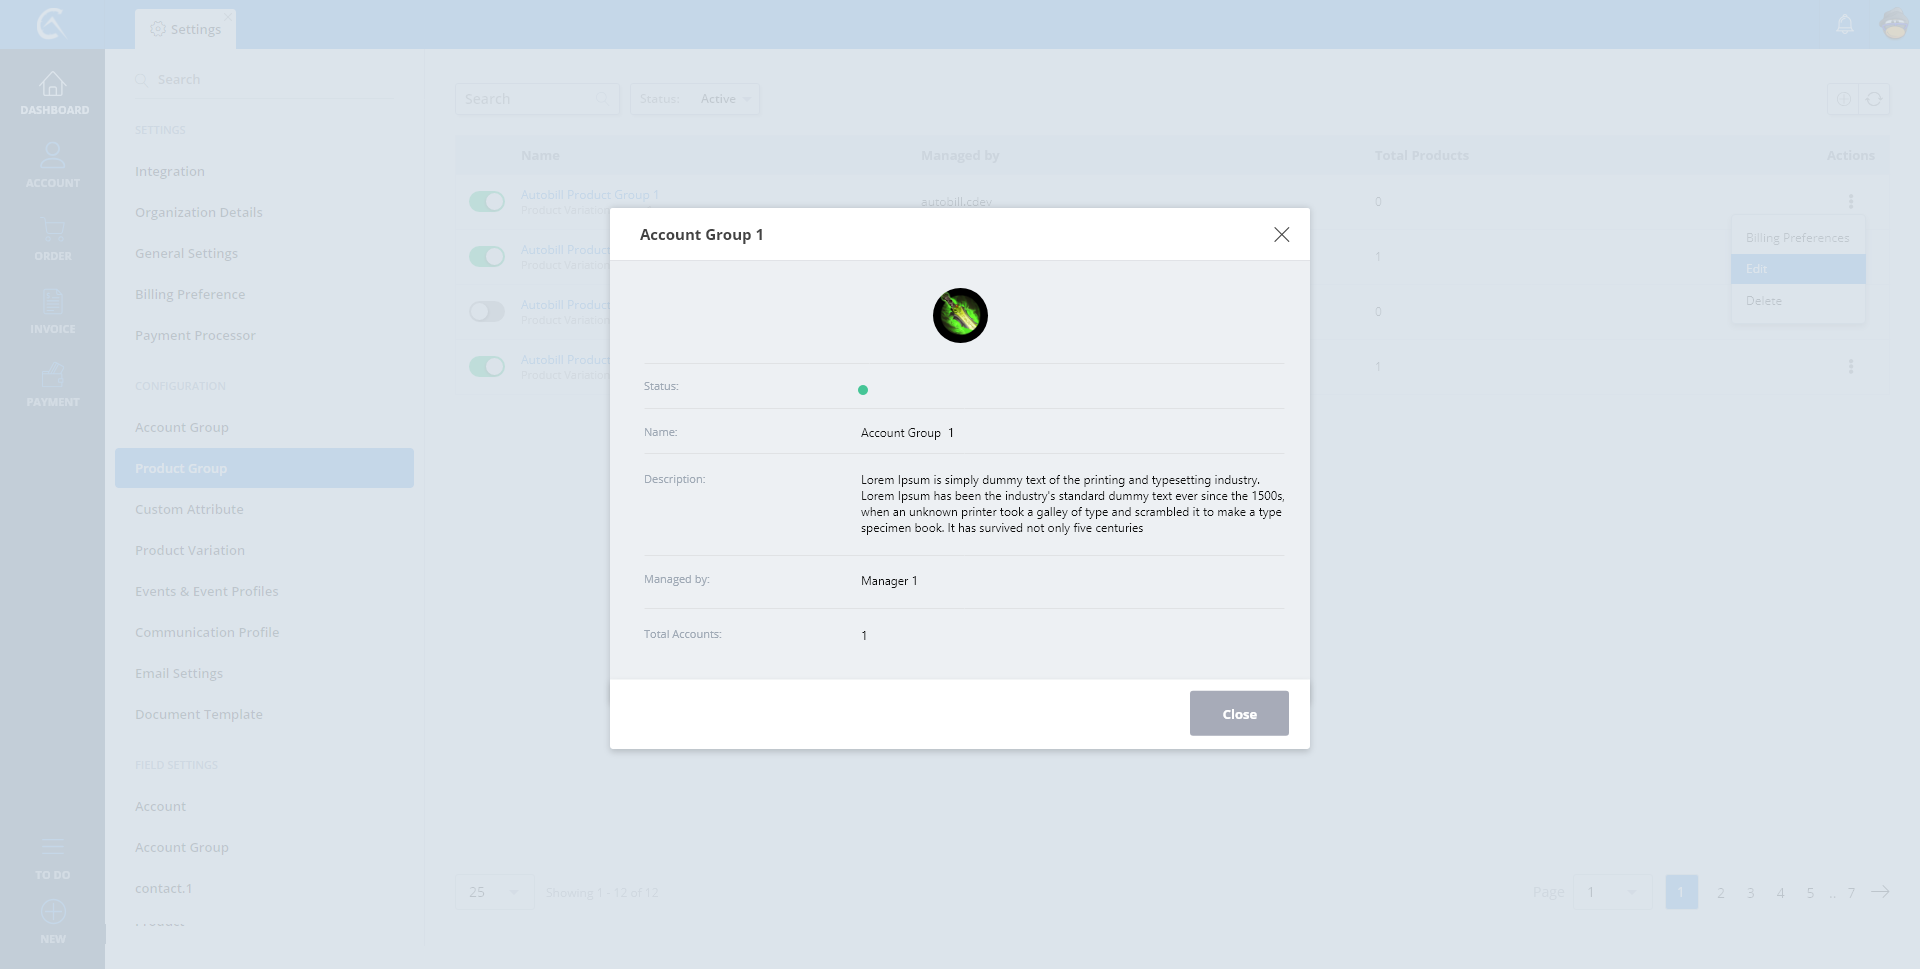Click the notification bell icon
The image size is (1920, 969).
(1845, 24)
